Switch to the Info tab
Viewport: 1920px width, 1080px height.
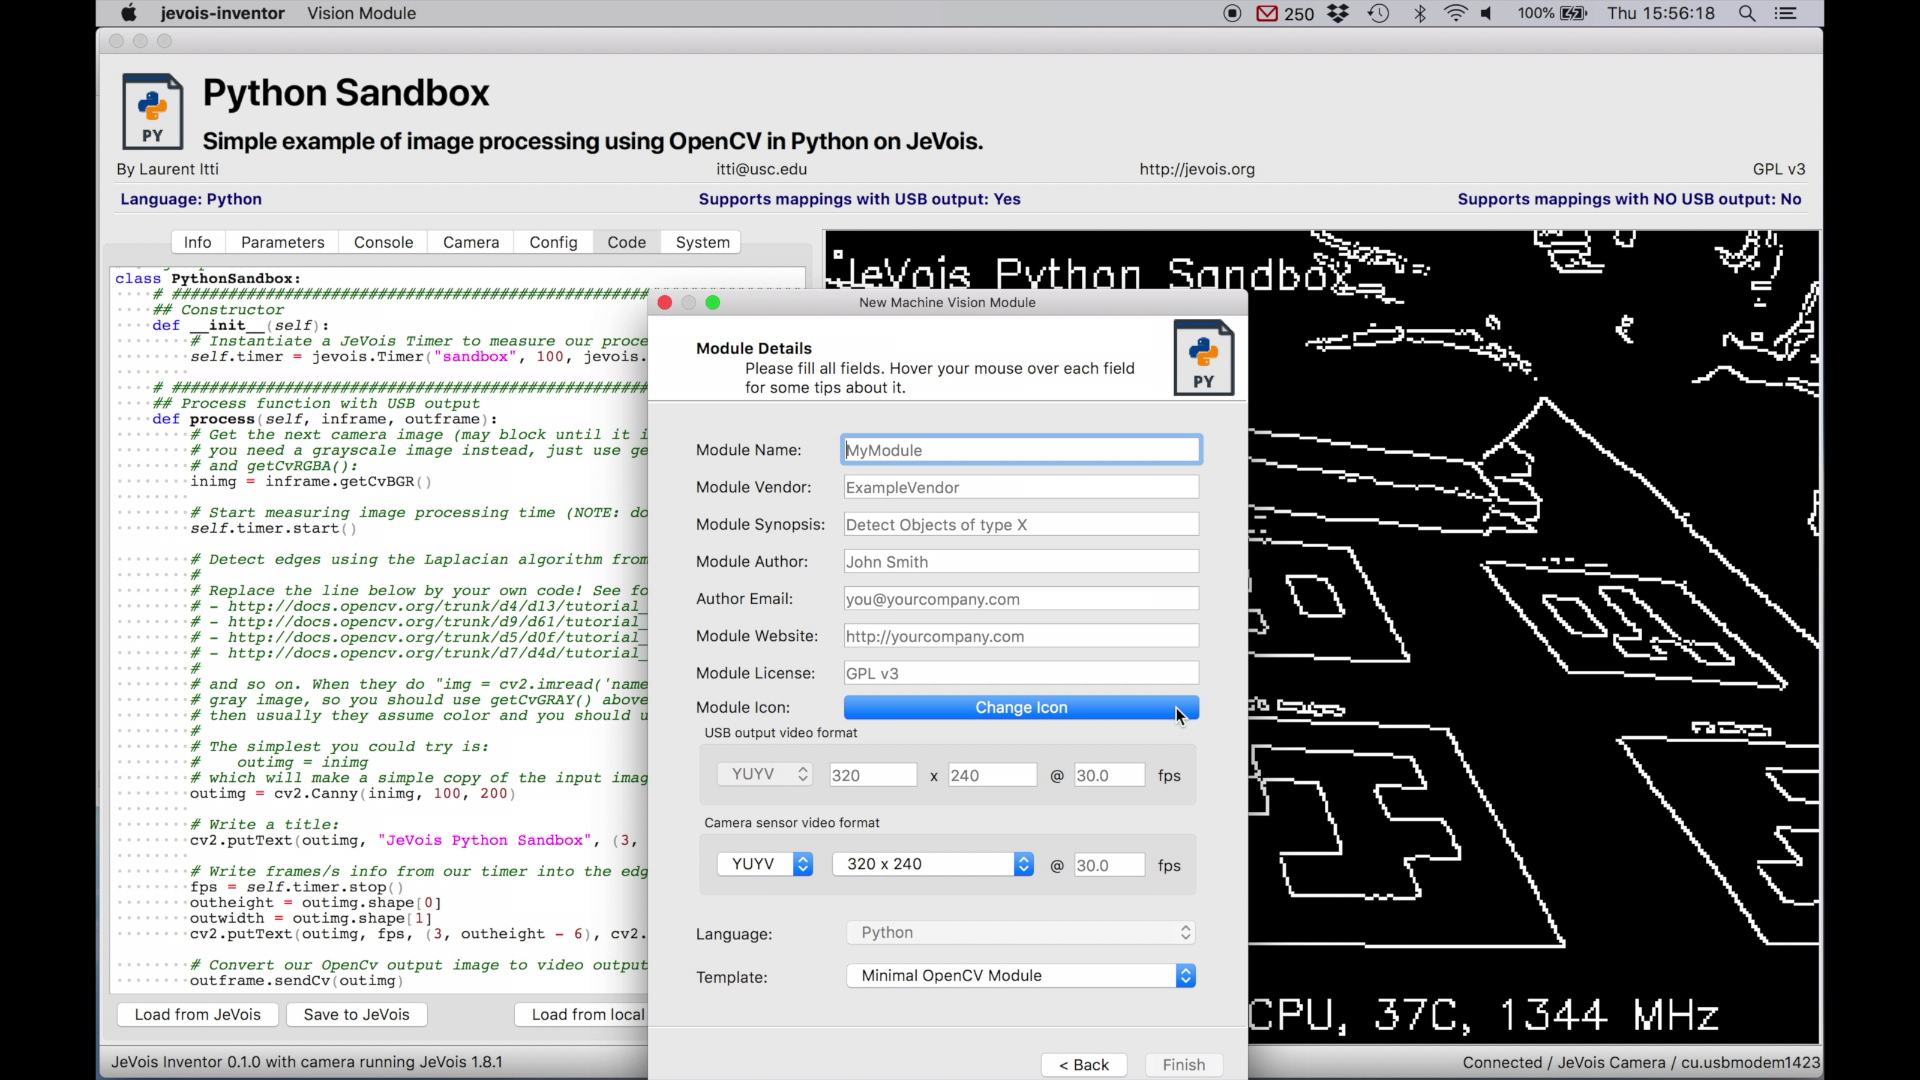pos(197,242)
